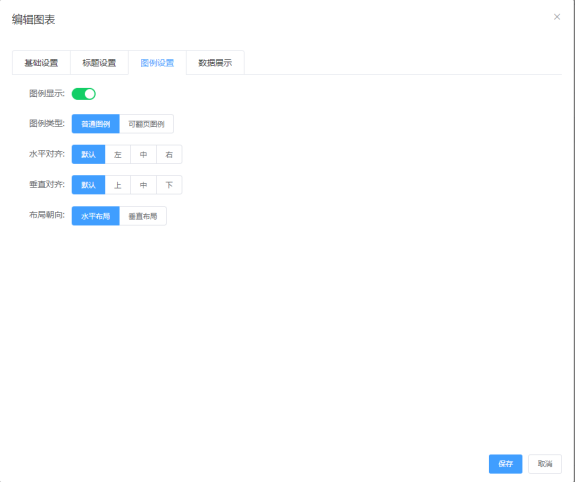576x482 pixels.
Task: Set vertical alignment to 中
Action: pos(144,185)
